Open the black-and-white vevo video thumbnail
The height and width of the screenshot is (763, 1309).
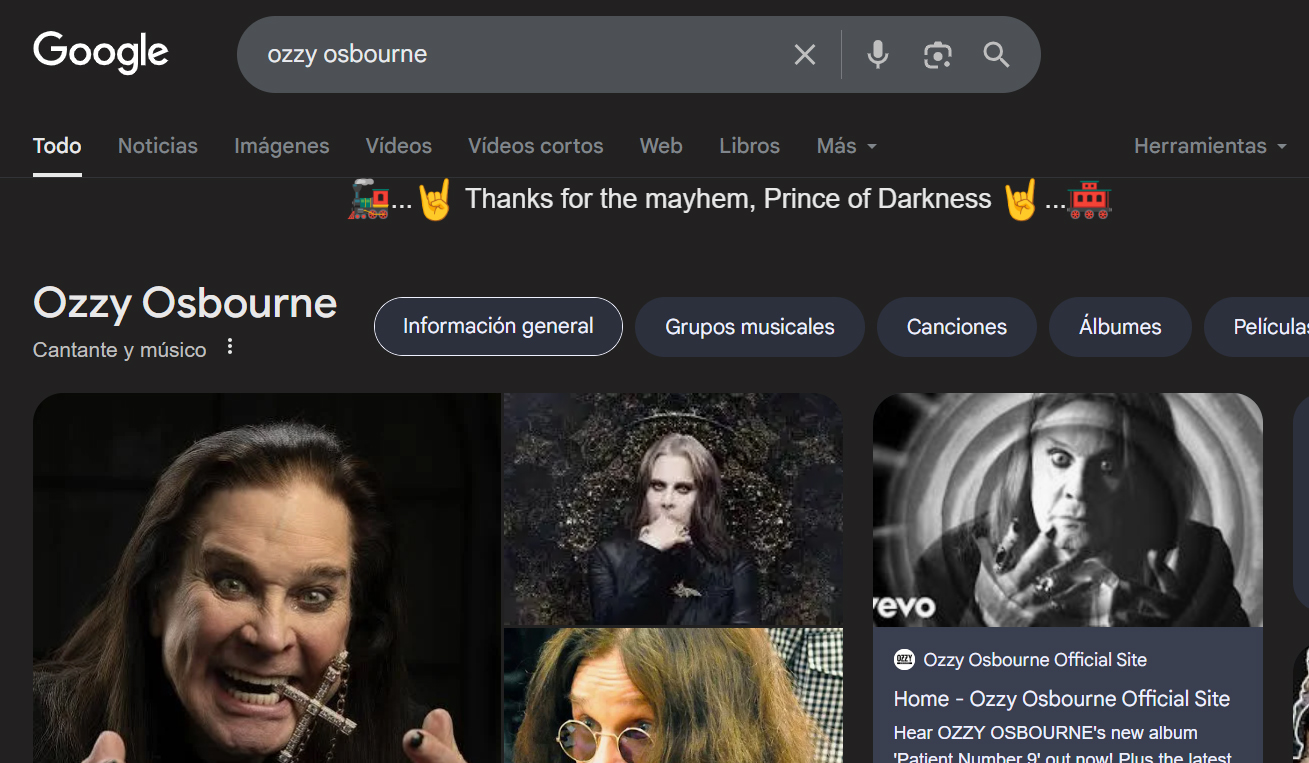1068,510
